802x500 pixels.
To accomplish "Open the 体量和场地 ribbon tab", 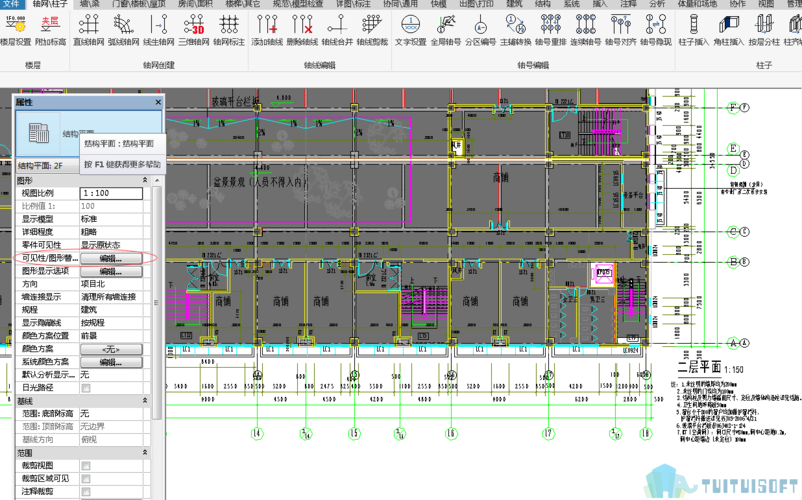I will click(x=695, y=4).
